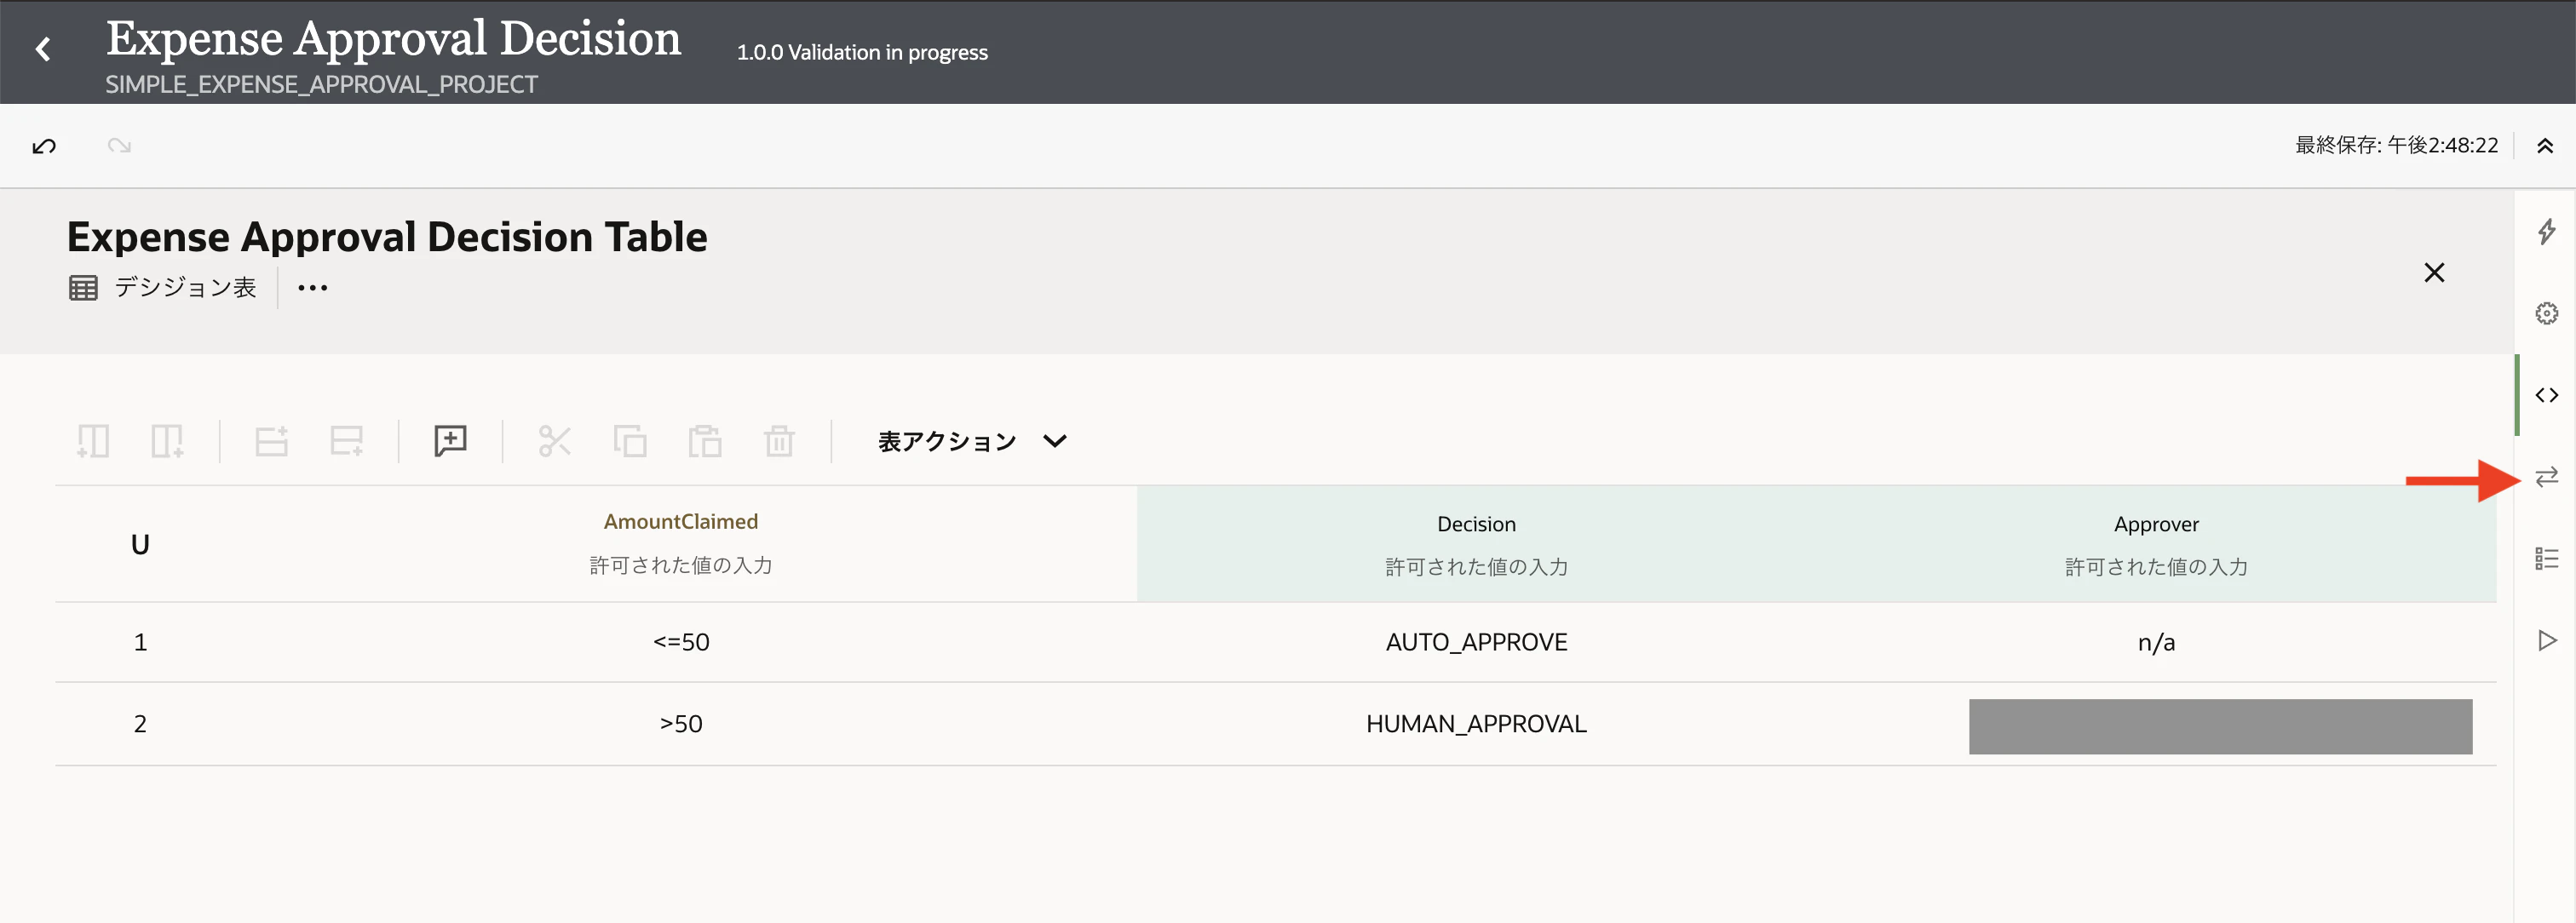This screenshot has height=923, width=2576.
Task: Insert column before icon
Action: tap(93, 441)
